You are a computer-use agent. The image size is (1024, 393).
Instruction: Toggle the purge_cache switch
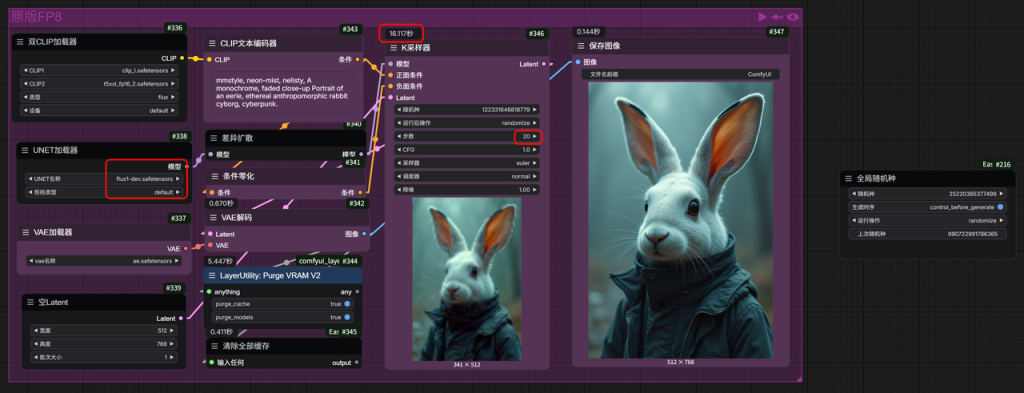coord(347,304)
